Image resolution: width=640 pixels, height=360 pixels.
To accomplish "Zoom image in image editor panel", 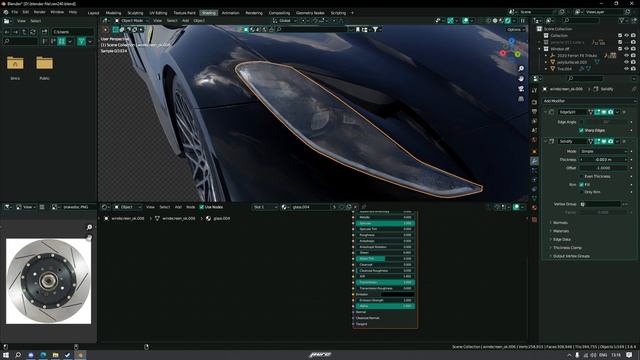I will 89,227.
